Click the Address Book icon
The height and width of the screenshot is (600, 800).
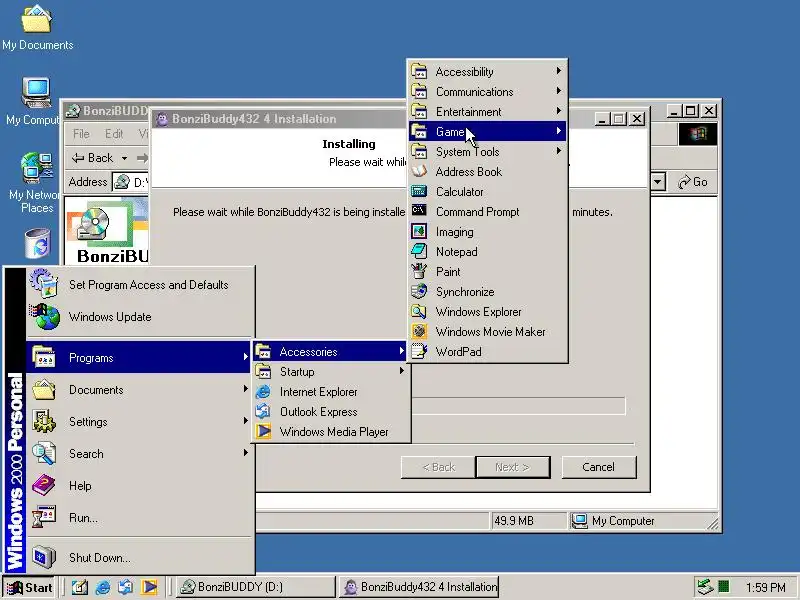tap(419, 171)
